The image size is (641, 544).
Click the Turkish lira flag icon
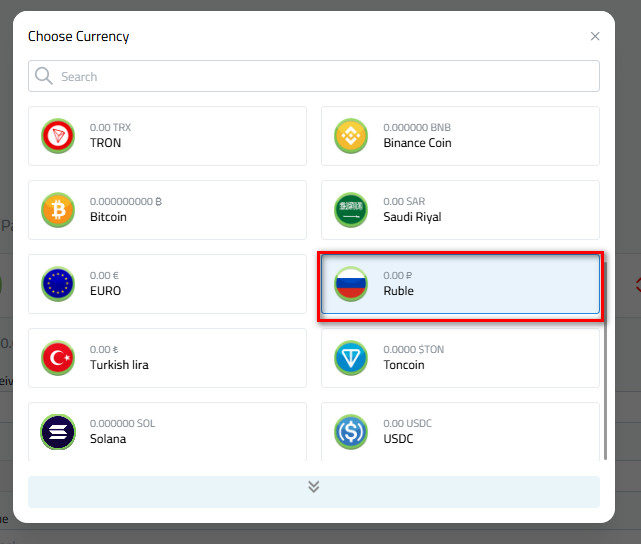(x=58, y=358)
